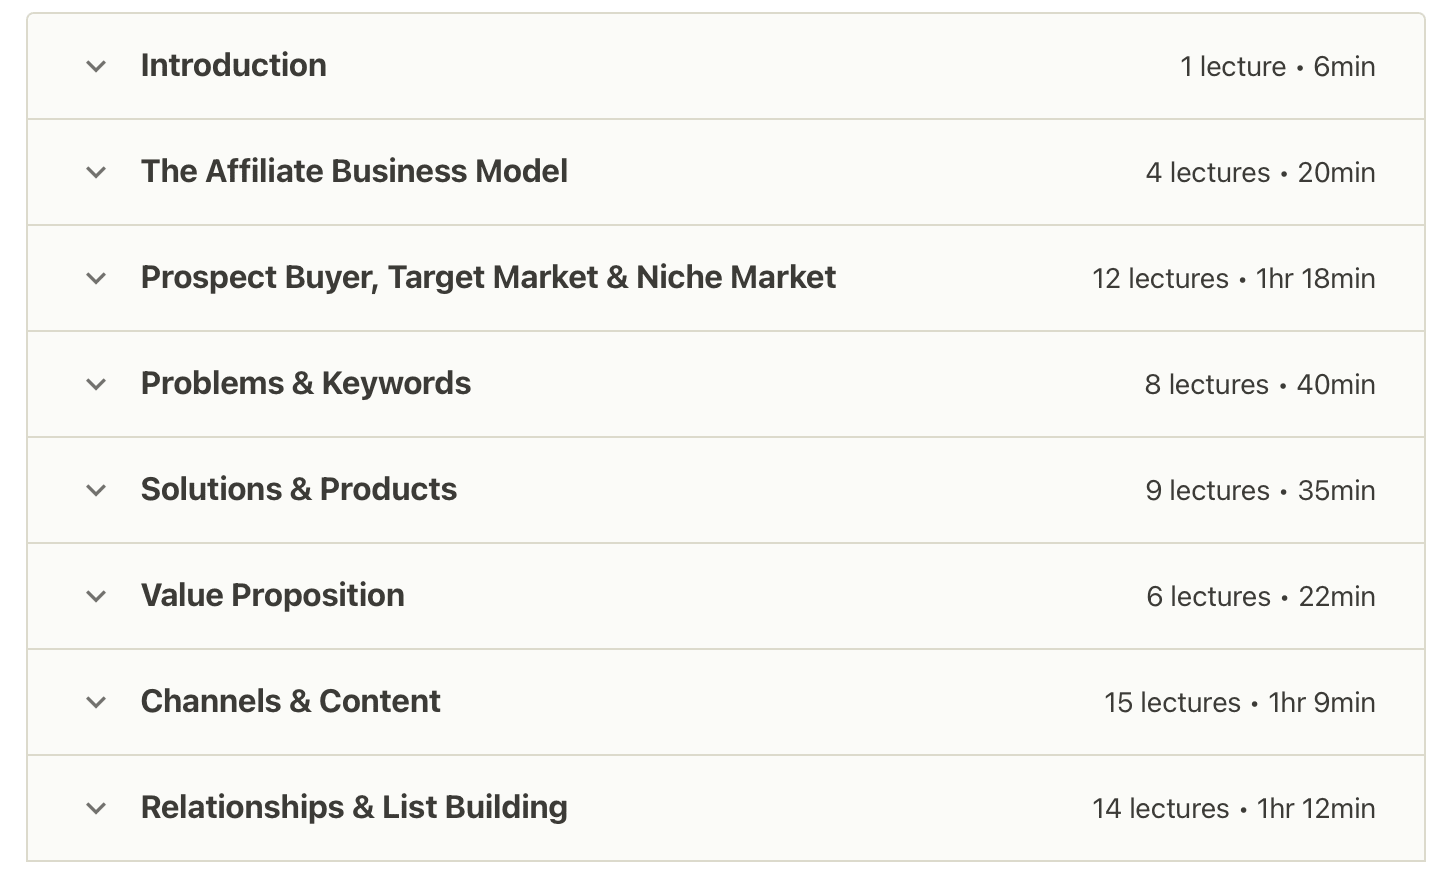Toggle the Problems & Keywords chevron arrow

tap(96, 385)
